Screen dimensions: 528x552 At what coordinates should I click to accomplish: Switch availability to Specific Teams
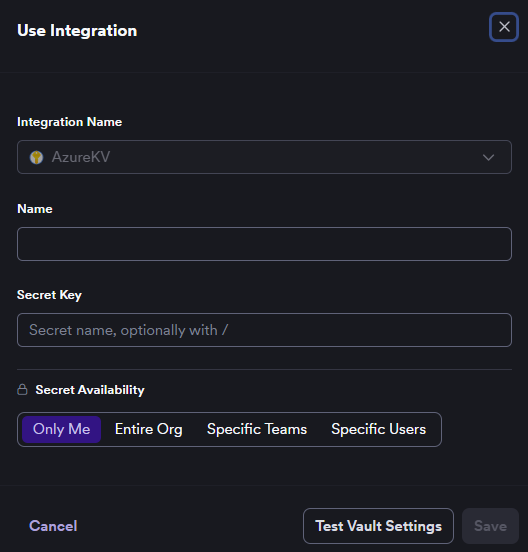(257, 429)
